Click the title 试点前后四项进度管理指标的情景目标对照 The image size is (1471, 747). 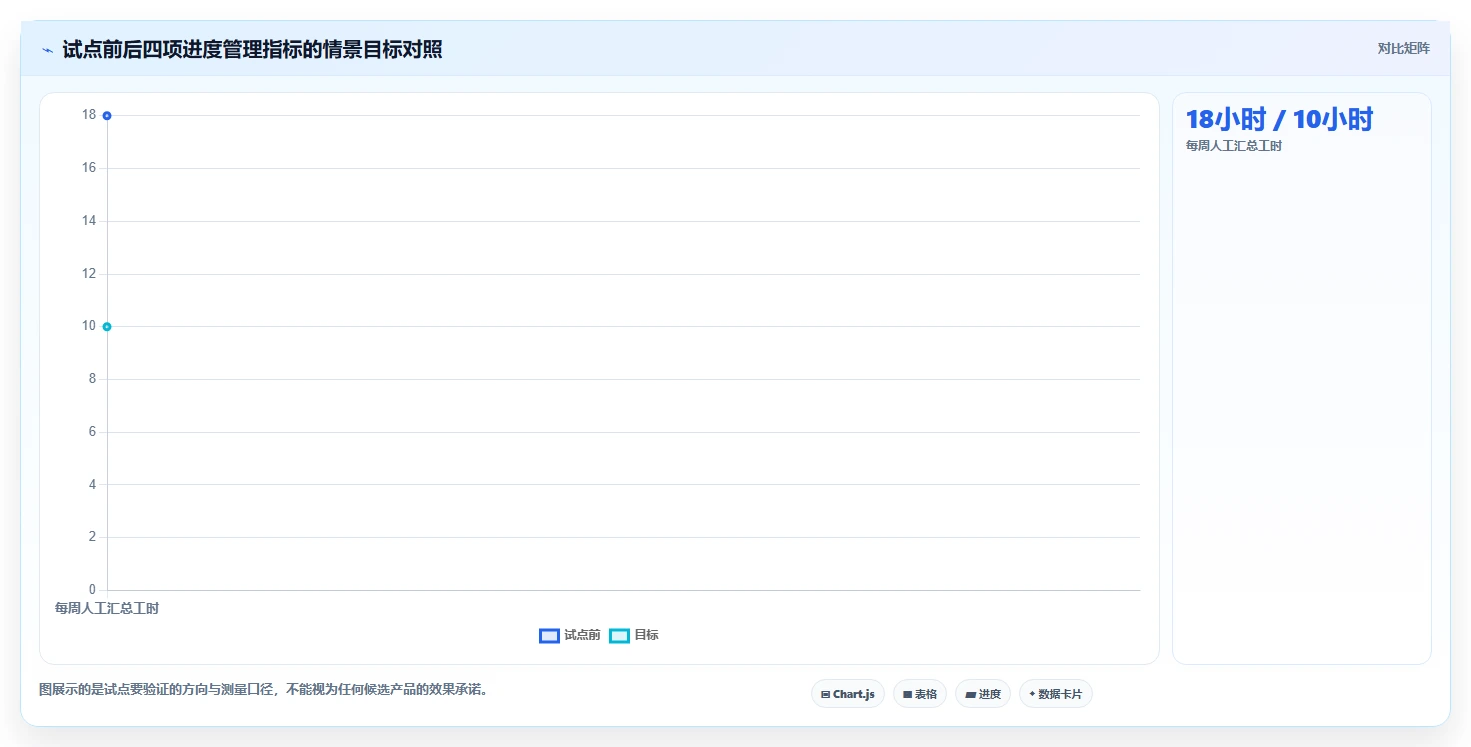[x=252, y=49]
